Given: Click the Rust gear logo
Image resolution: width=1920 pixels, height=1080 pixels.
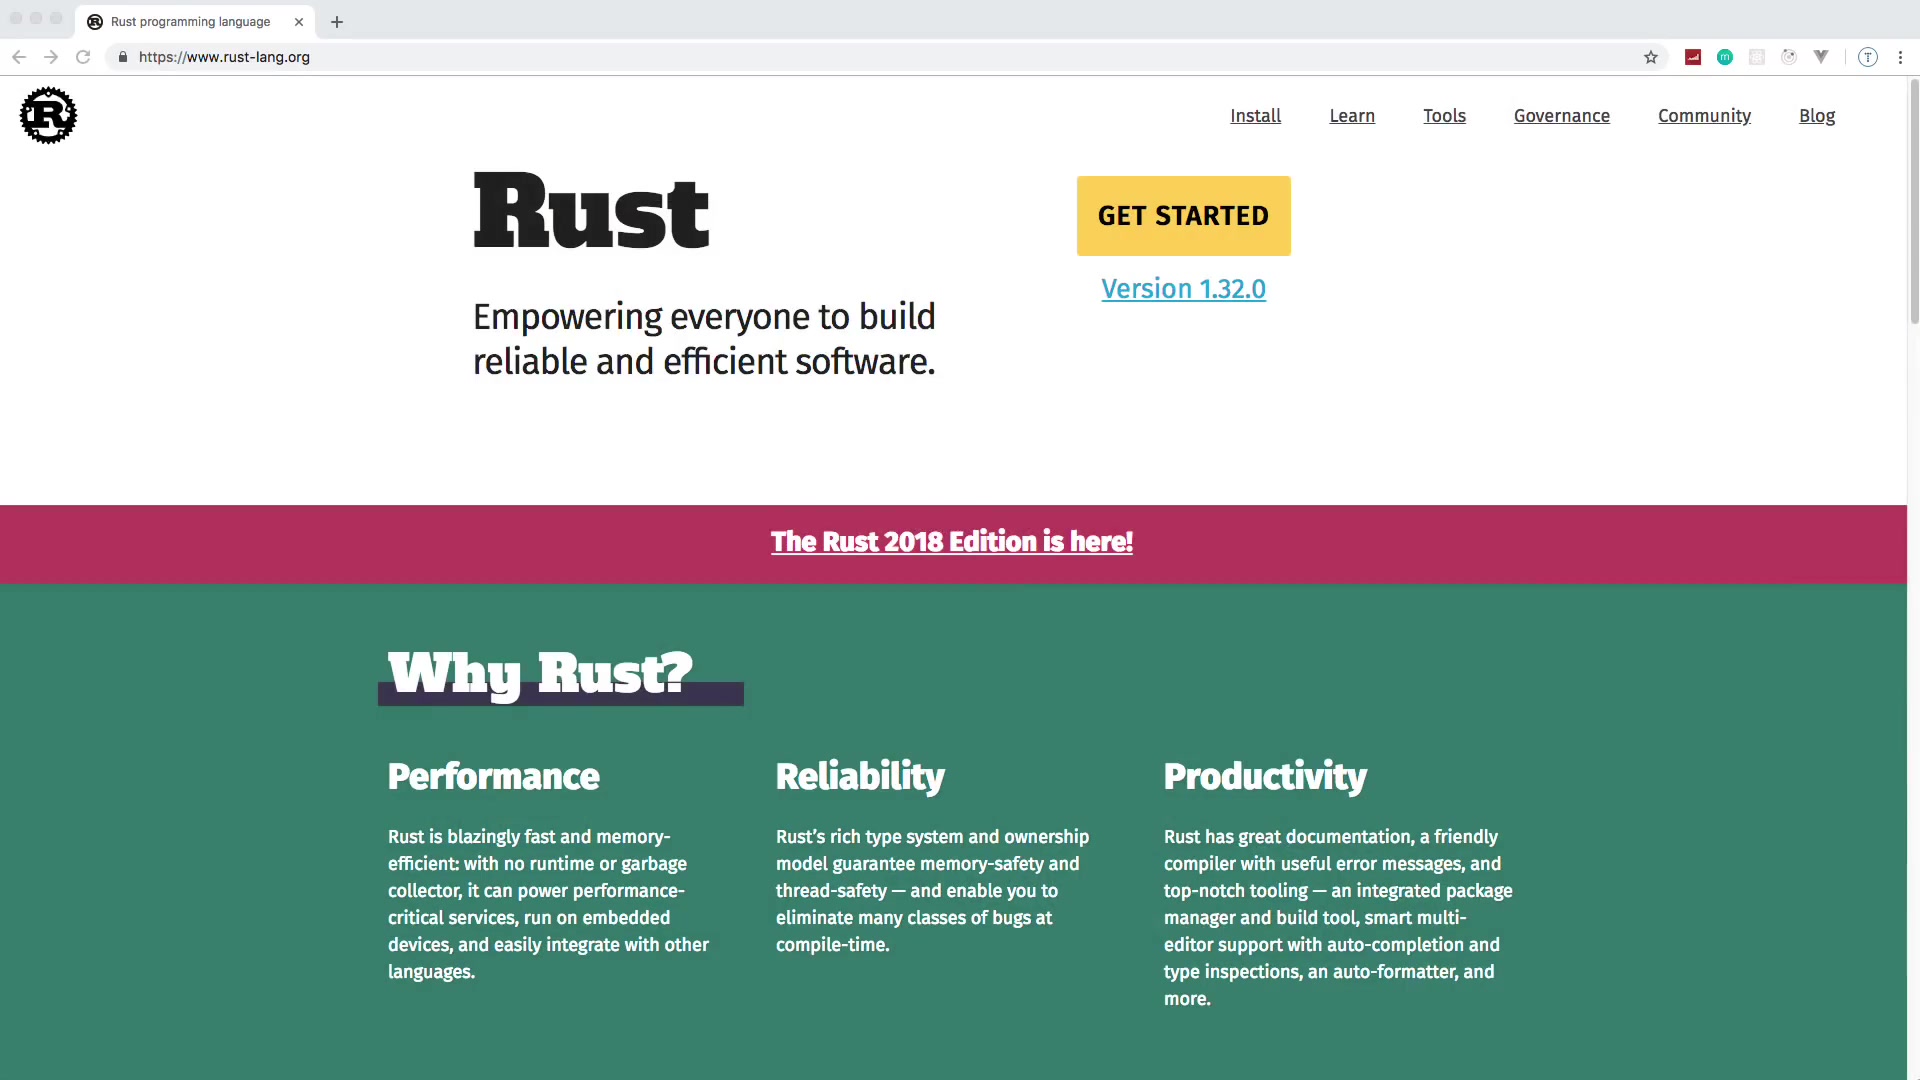Looking at the screenshot, I should point(48,115).
